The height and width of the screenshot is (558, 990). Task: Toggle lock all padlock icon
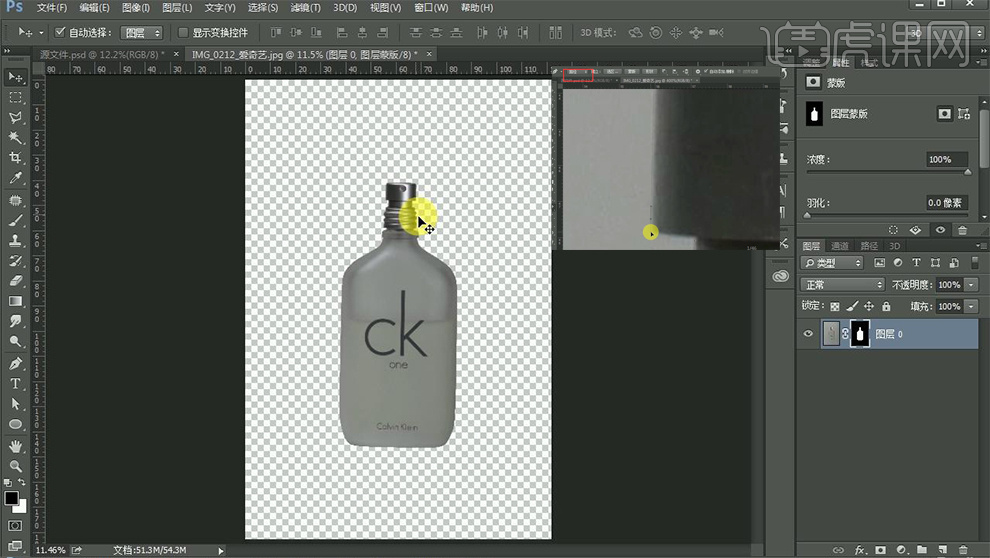886,306
